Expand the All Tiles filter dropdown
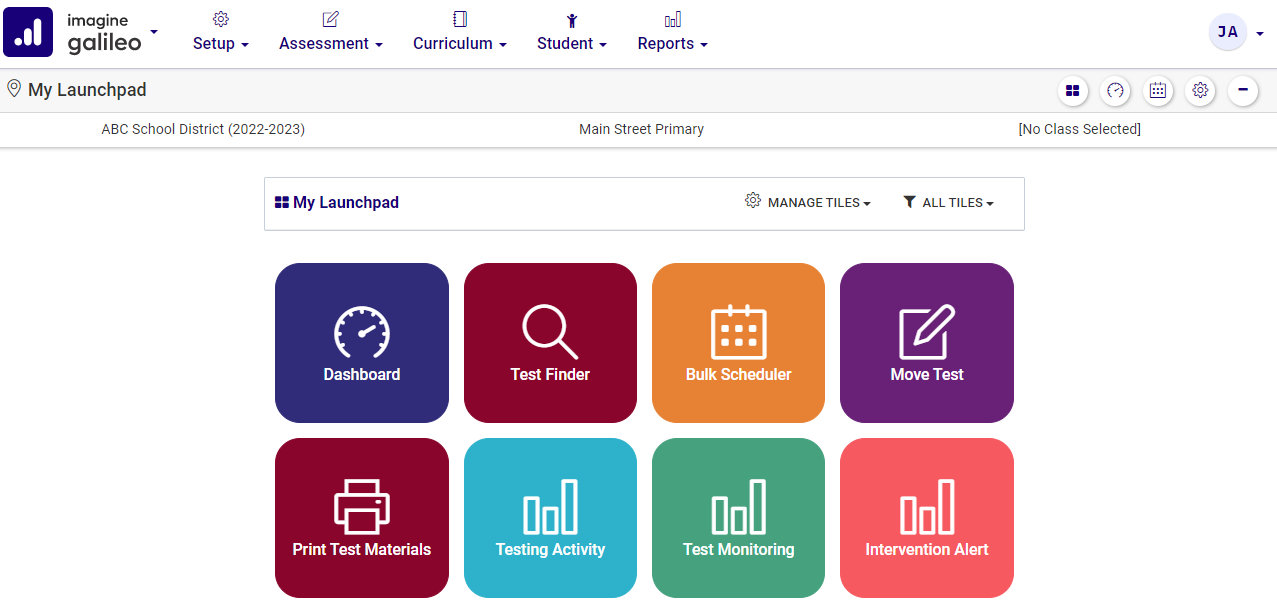1277x605 pixels. coord(948,203)
